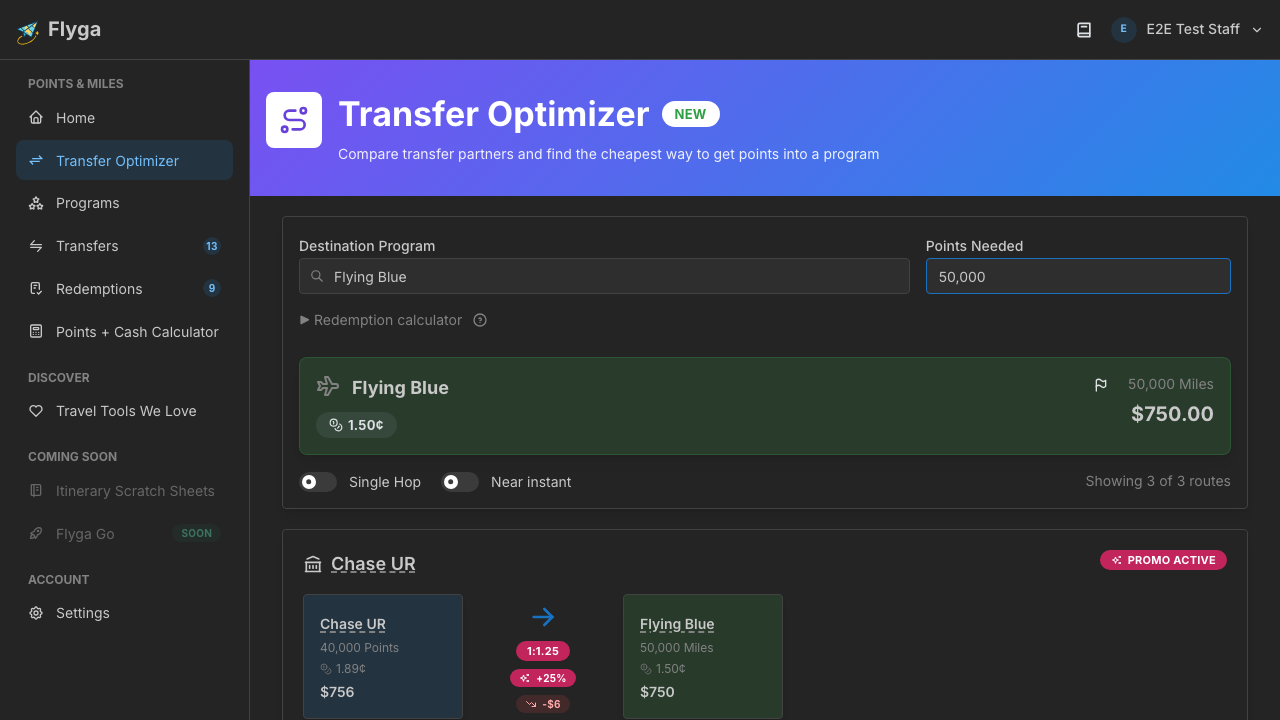This screenshot has height=720, width=1280.
Task: Click the 1.50¢ value chip
Action: point(356,425)
